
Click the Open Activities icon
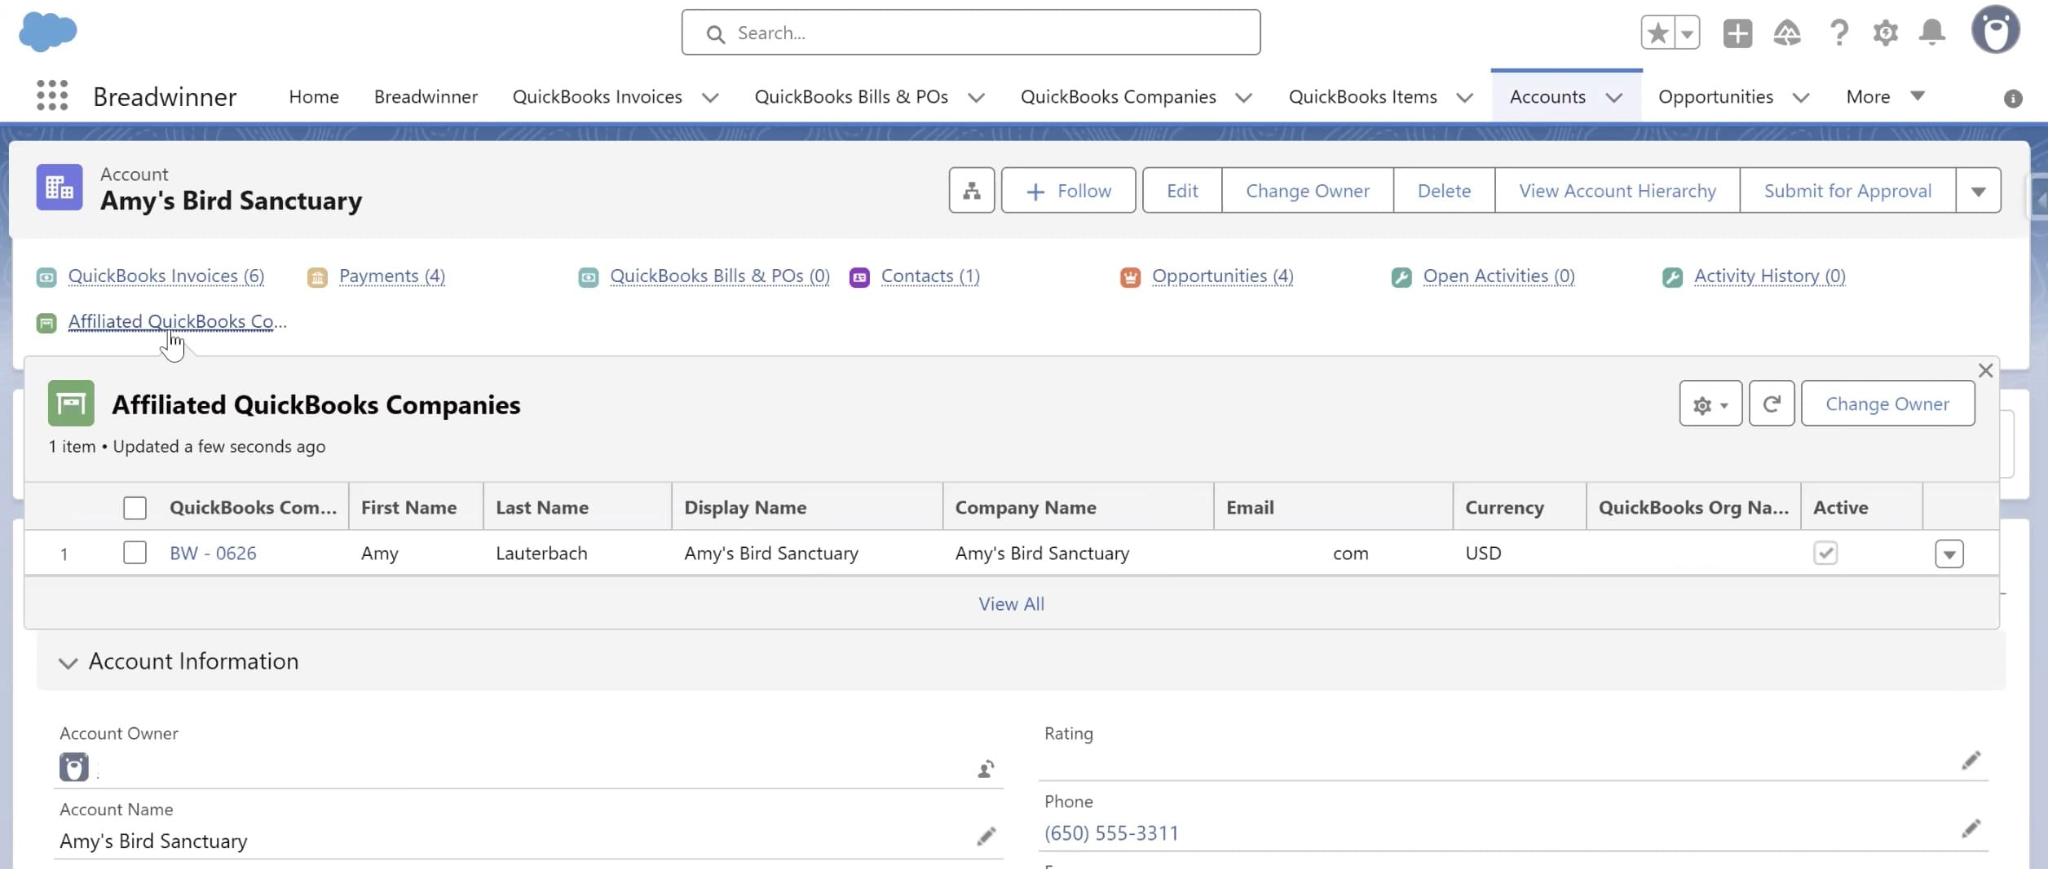[1401, 277]
